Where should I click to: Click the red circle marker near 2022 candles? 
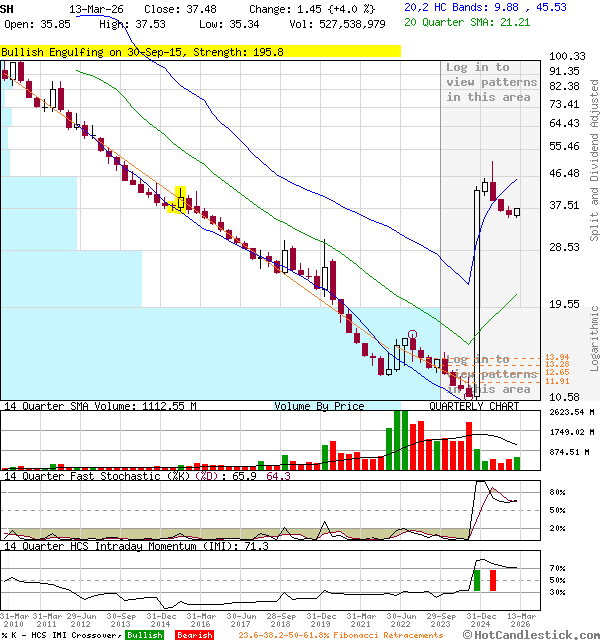tap(412, 335)
